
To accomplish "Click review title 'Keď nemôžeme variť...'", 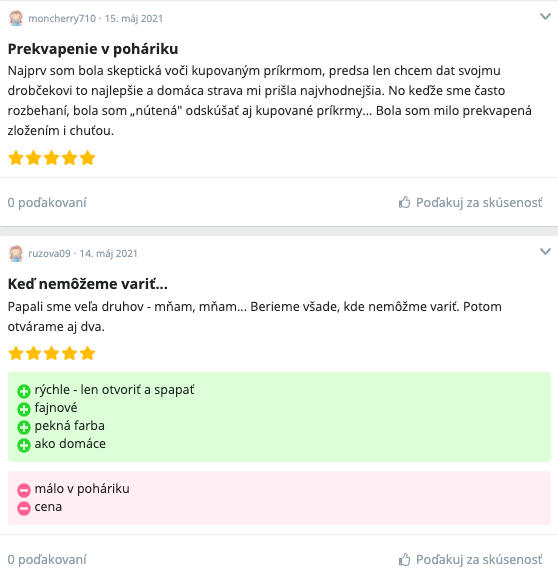I will (x=88, y=284).
